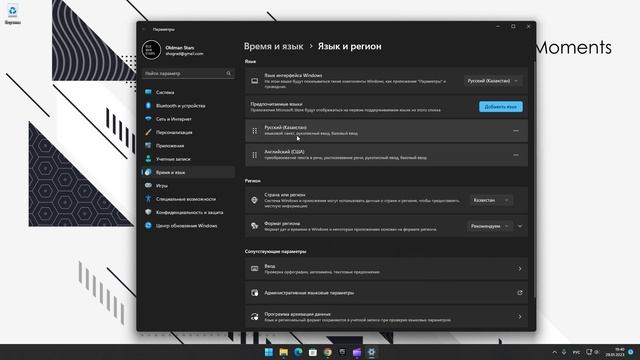Go to Bluetooth и устройства page
The height and width of the screenshot is (360, 640).
[189, 106]
